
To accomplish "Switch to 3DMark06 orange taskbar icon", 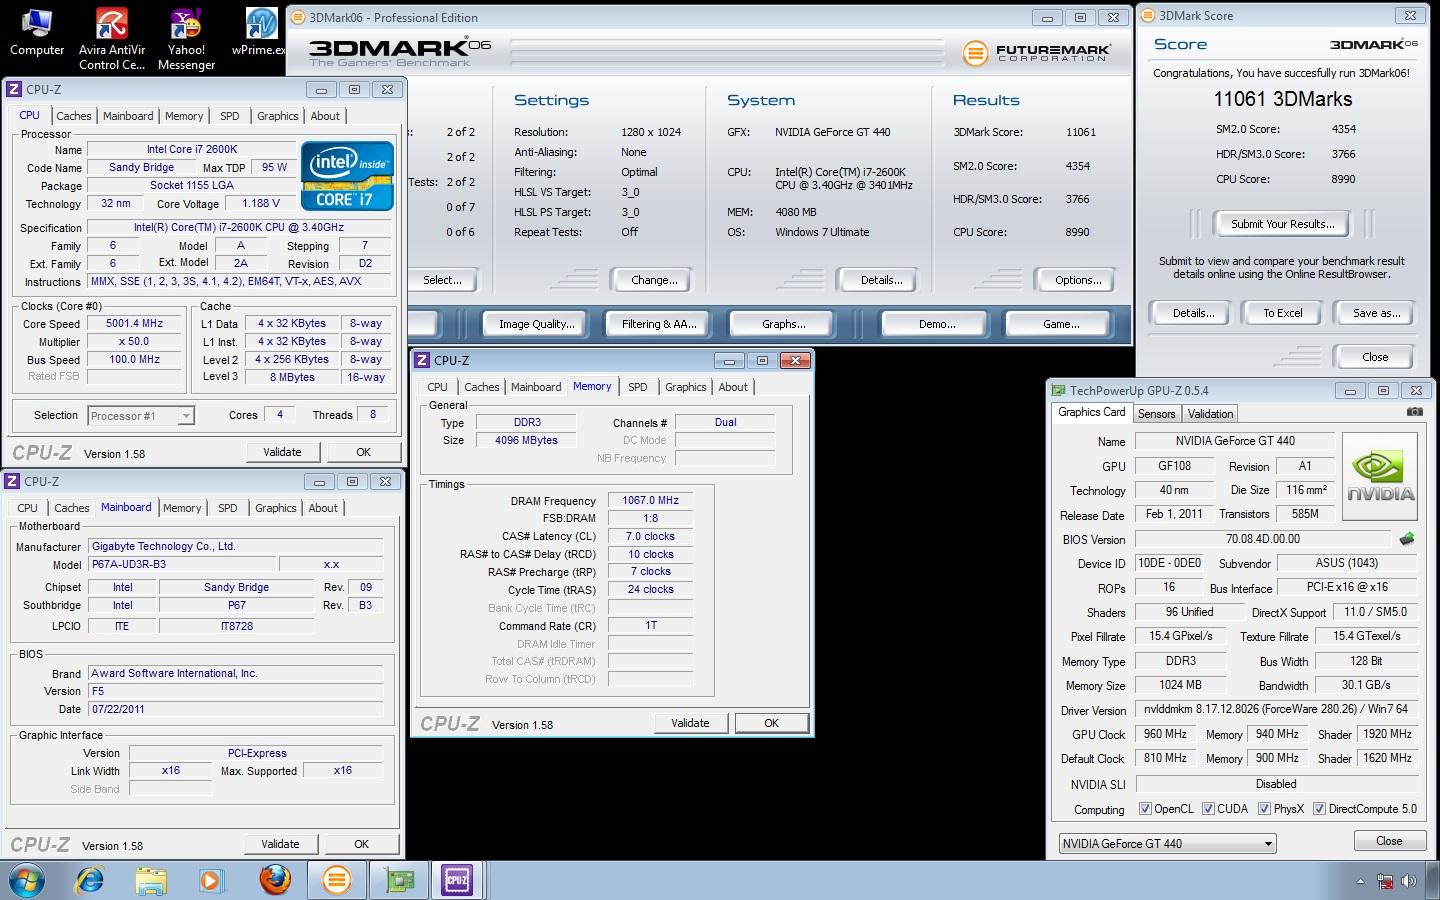I will coord(337,880).
